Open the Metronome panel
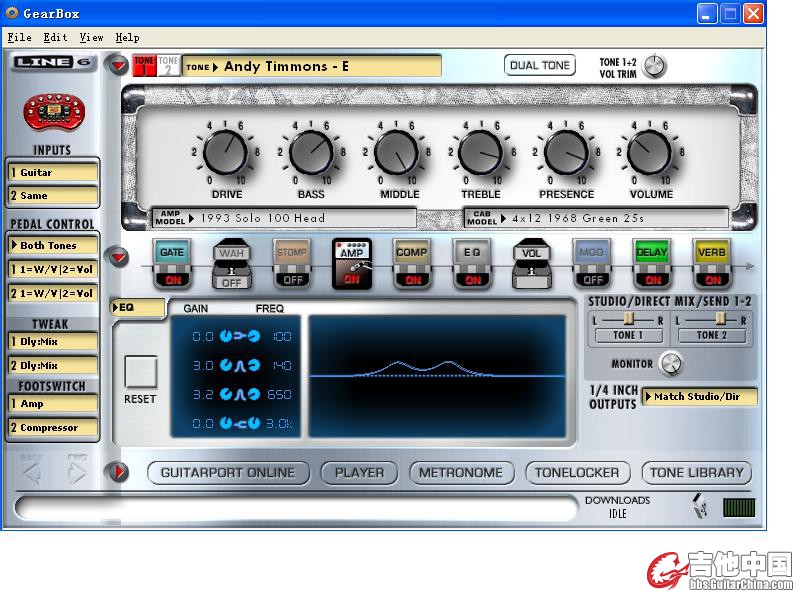This screenshot has height=600, width=800. [461, 473]
